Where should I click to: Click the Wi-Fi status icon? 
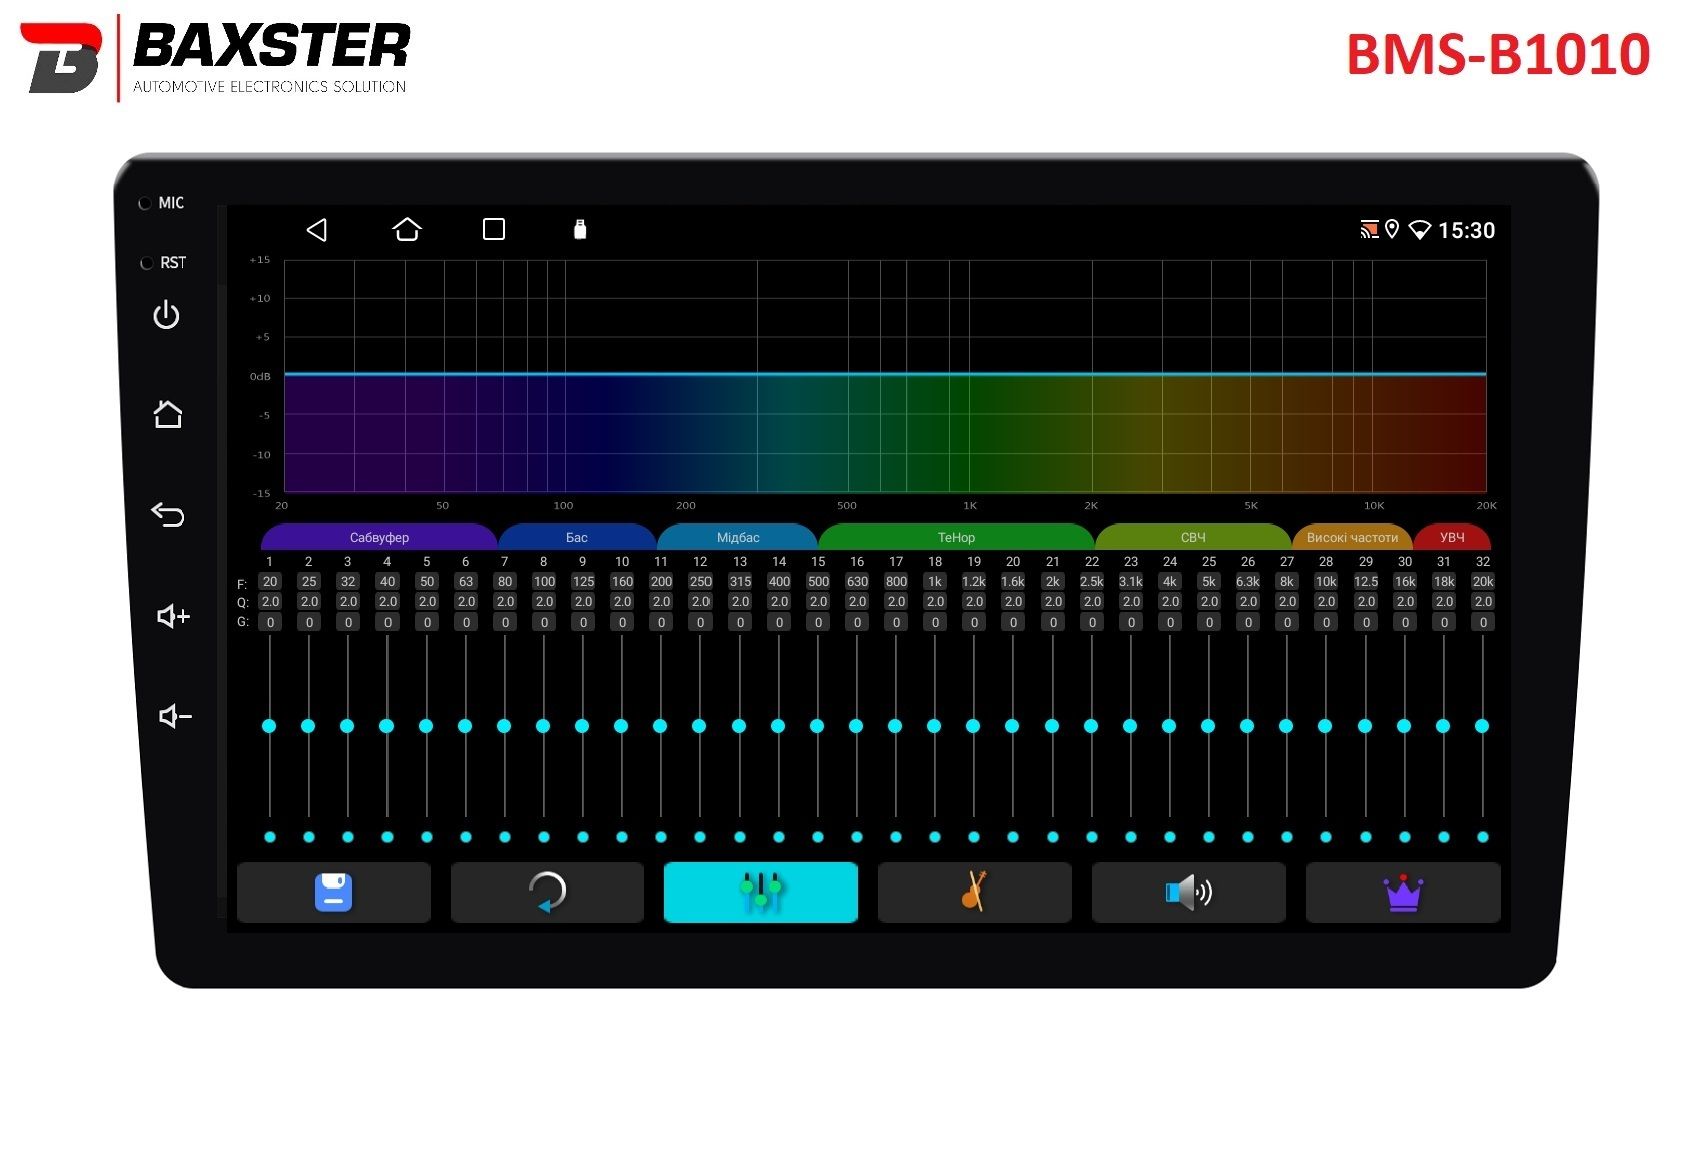[1419, 231]
